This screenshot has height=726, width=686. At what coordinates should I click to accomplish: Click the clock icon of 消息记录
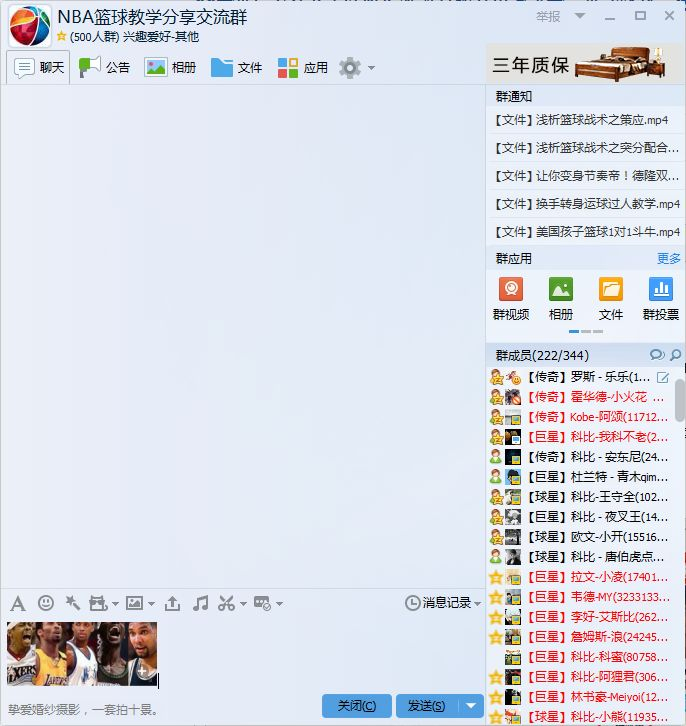(412, 603)
